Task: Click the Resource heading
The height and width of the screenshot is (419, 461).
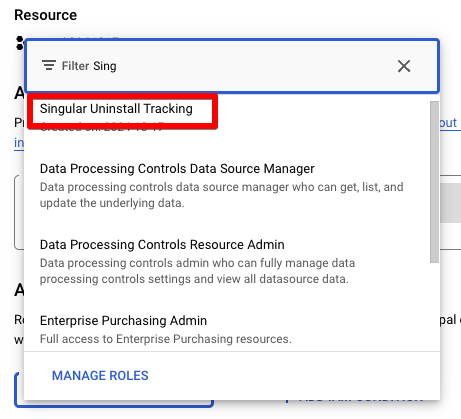Action: click(46, 15)
